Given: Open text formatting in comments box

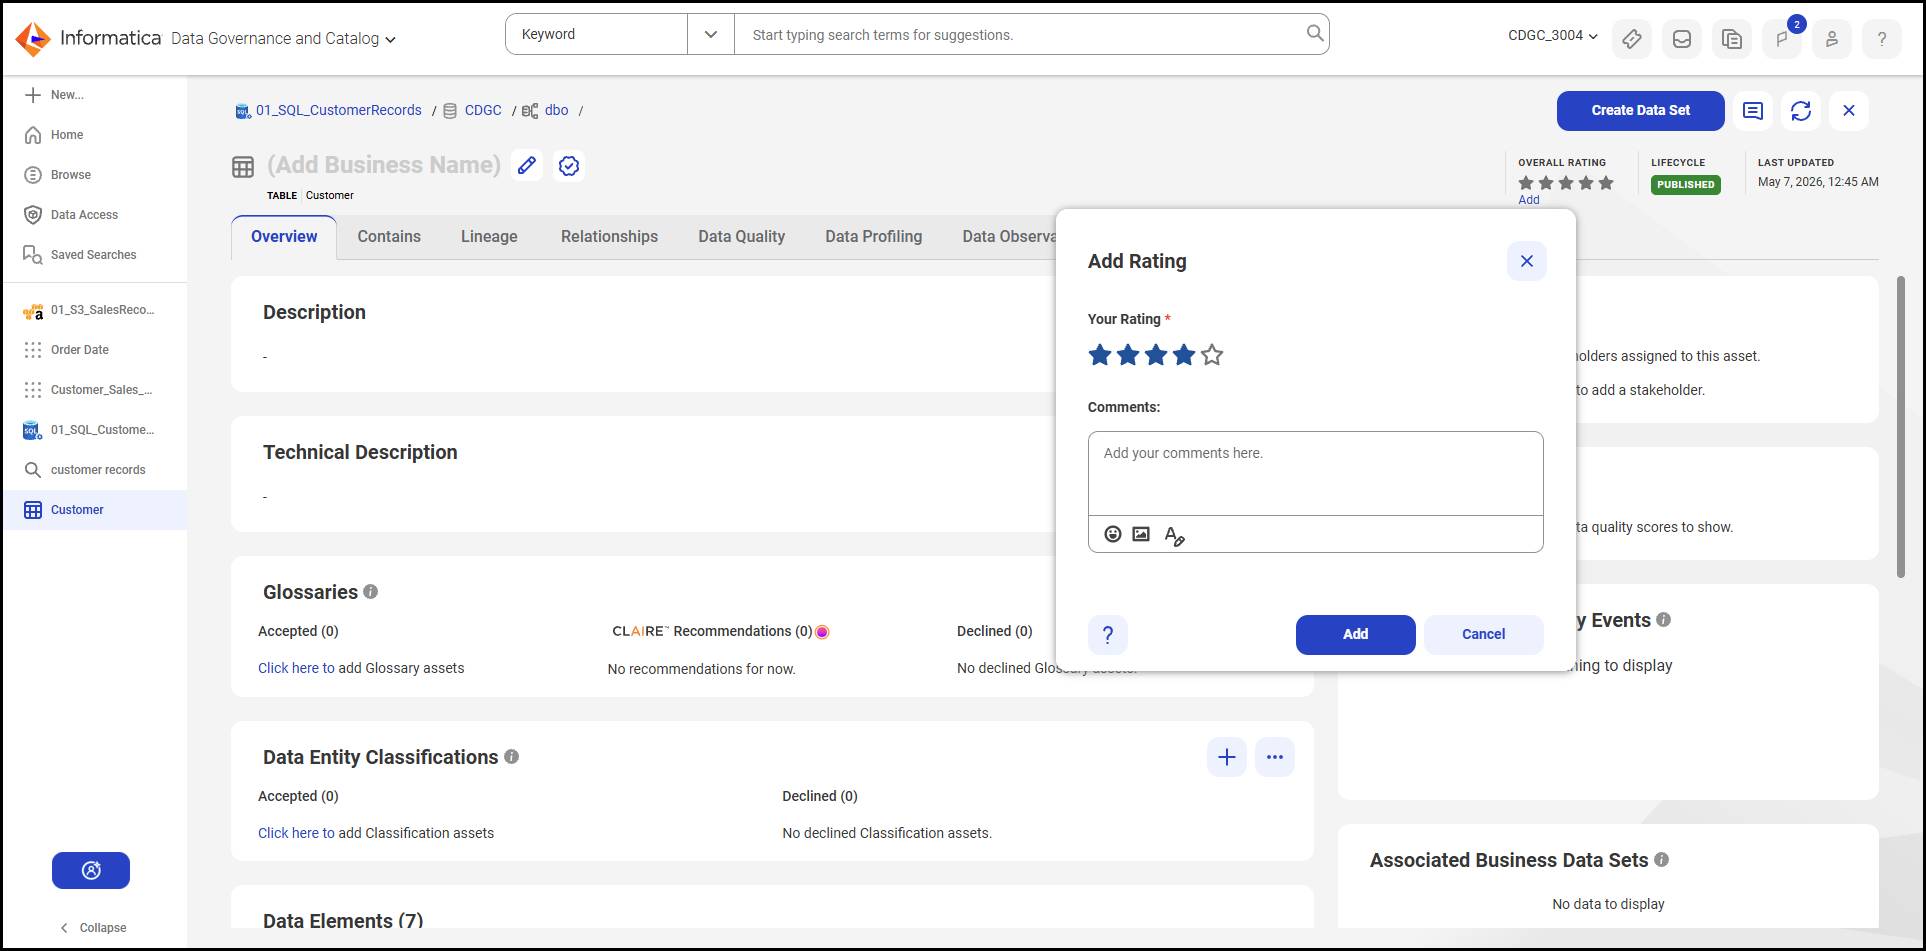Looking at the screenshot, I should click(1174, 535).
